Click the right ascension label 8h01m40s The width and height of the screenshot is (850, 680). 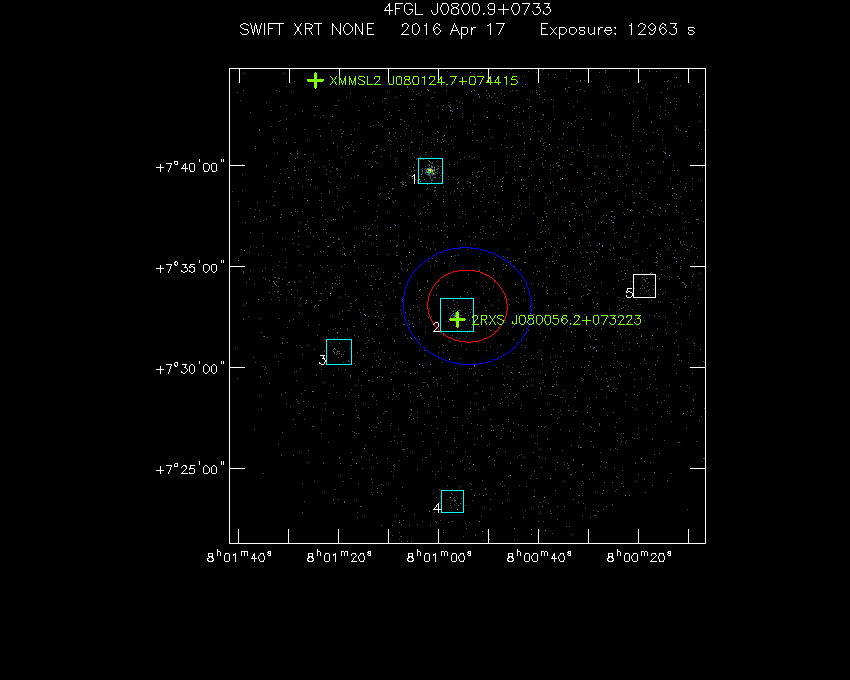click(x=239, y=556)
